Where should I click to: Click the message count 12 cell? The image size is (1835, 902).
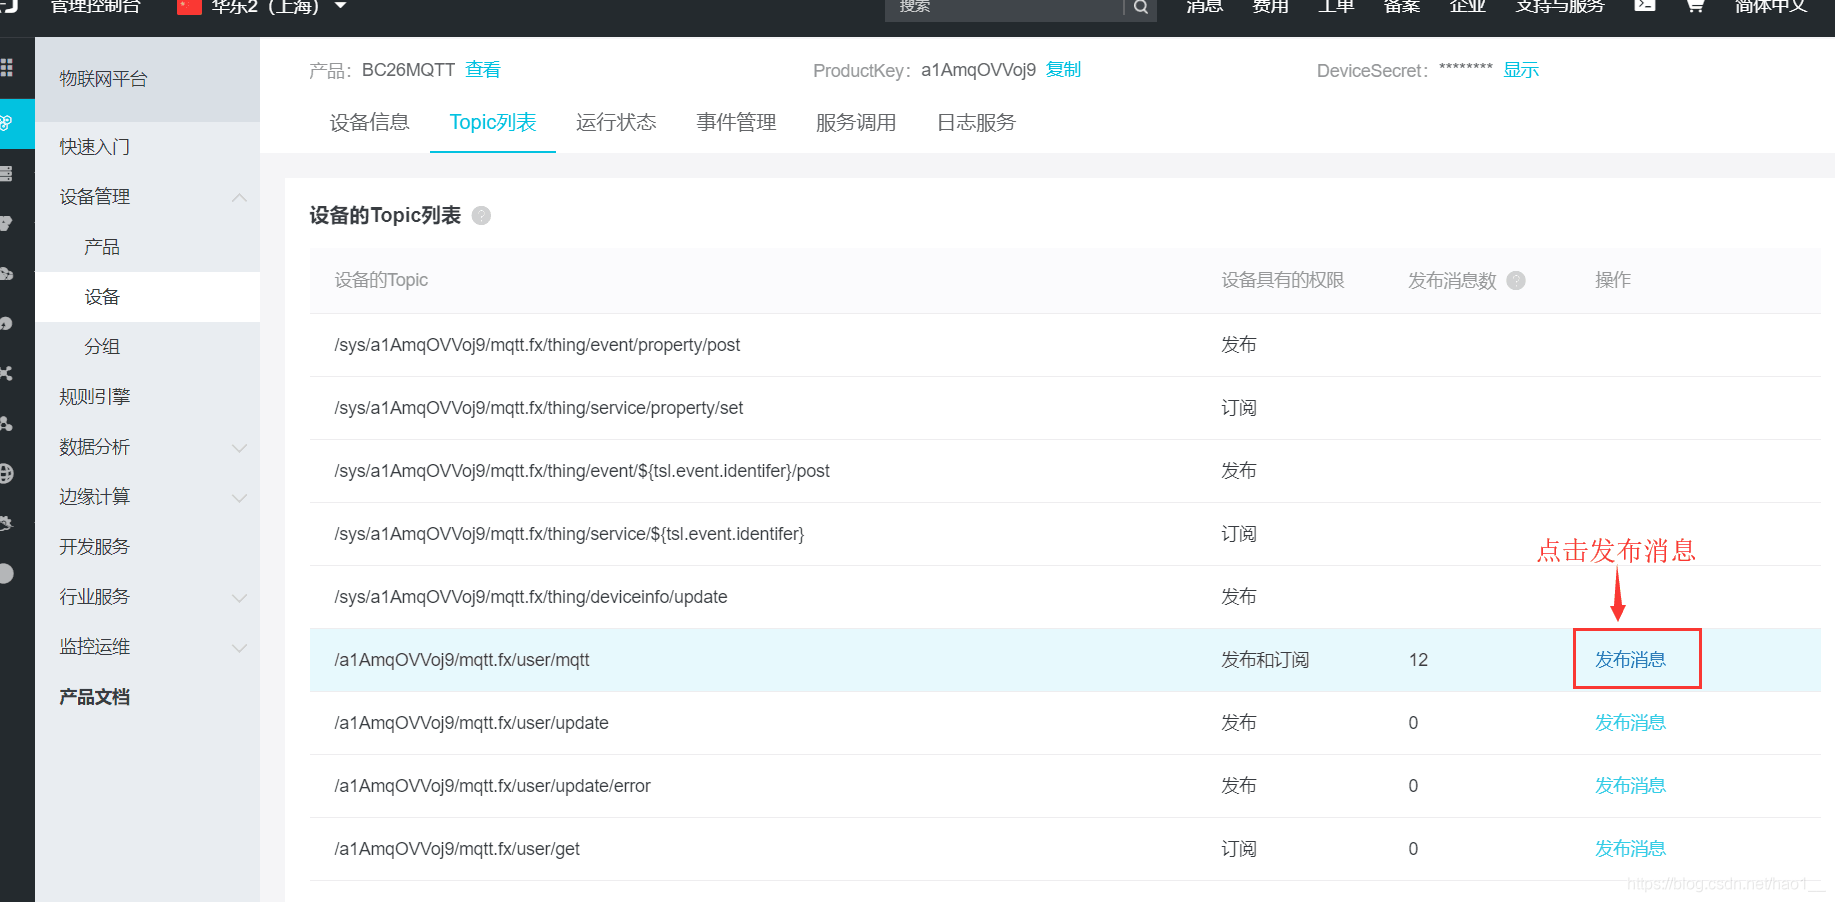click(x=1418, y=660)
